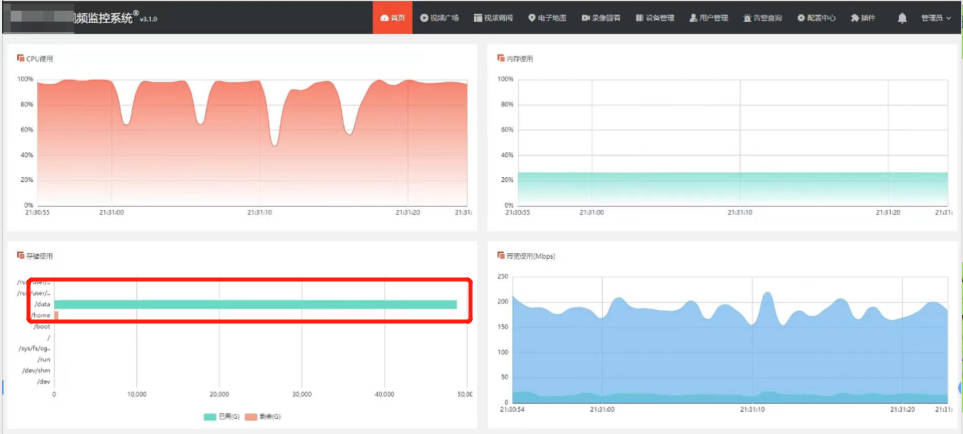This screenshot has height=434, width=963.
Task: Click the CPU使用 panel title icon
Action: pos(20,58)
